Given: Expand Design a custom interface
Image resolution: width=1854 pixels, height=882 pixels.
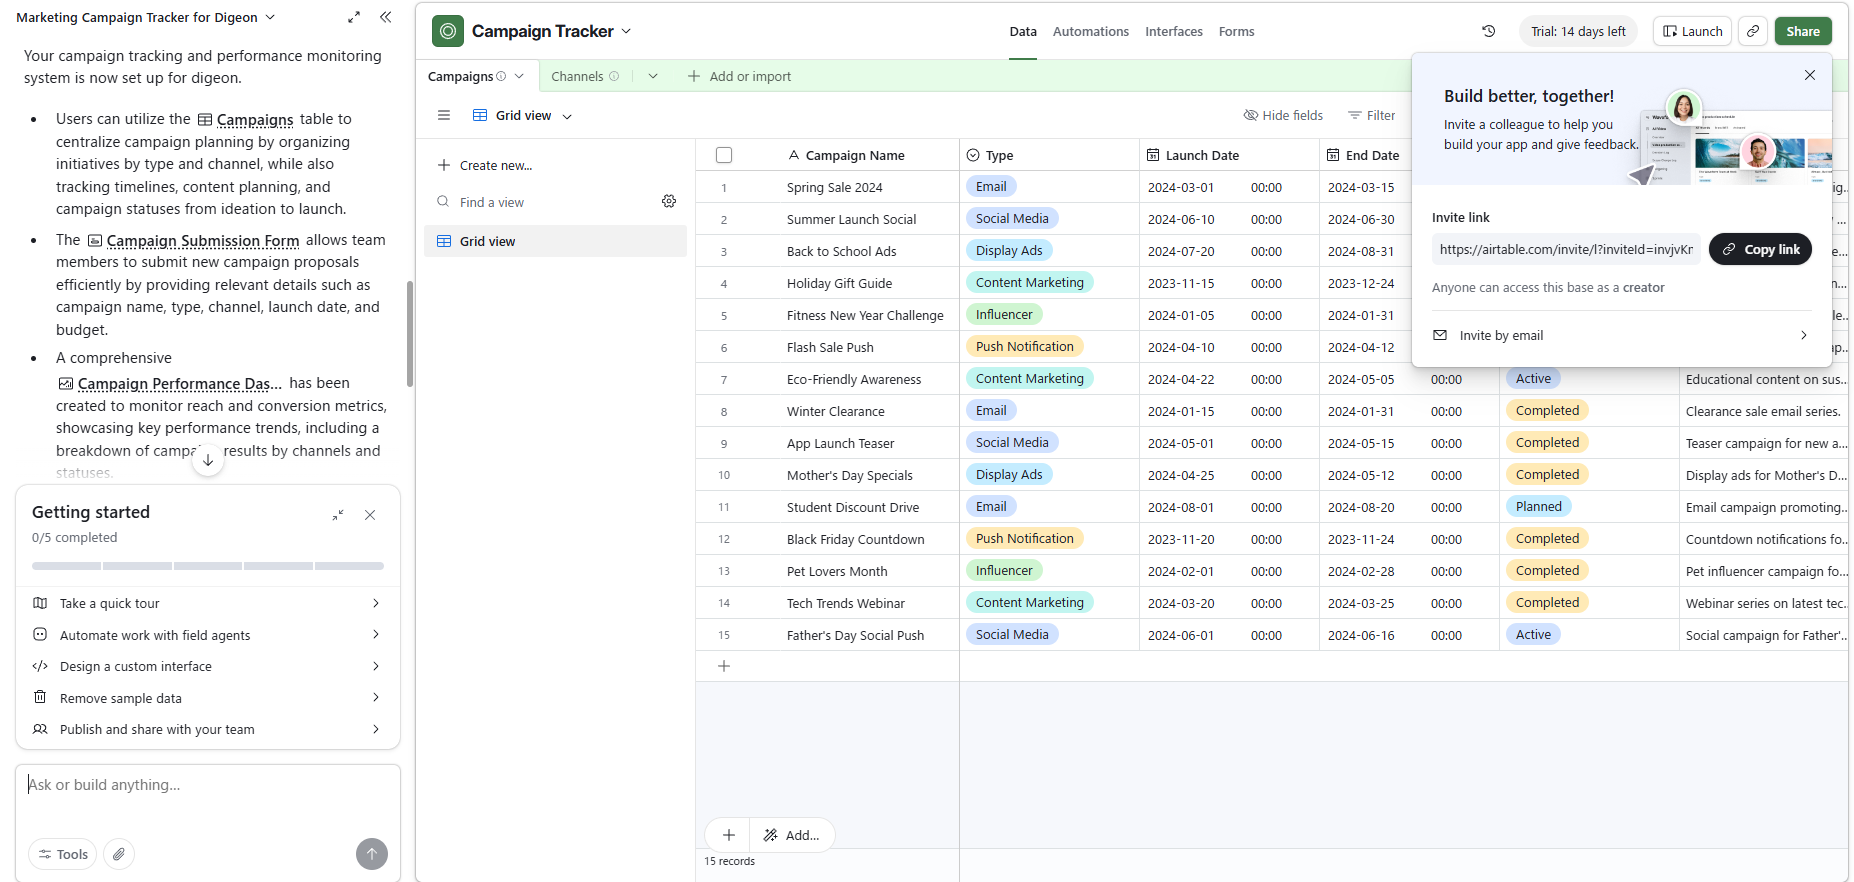Looking at the screenshot, I should (x=208, y=666).
